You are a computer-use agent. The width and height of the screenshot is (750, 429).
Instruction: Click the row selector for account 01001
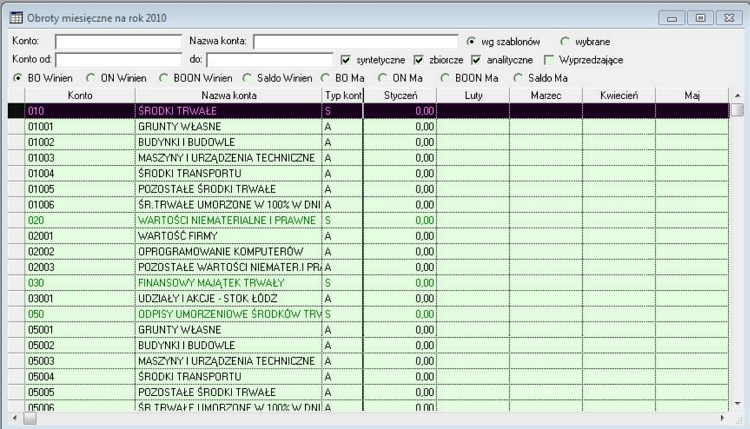click(x=16, y=127)
